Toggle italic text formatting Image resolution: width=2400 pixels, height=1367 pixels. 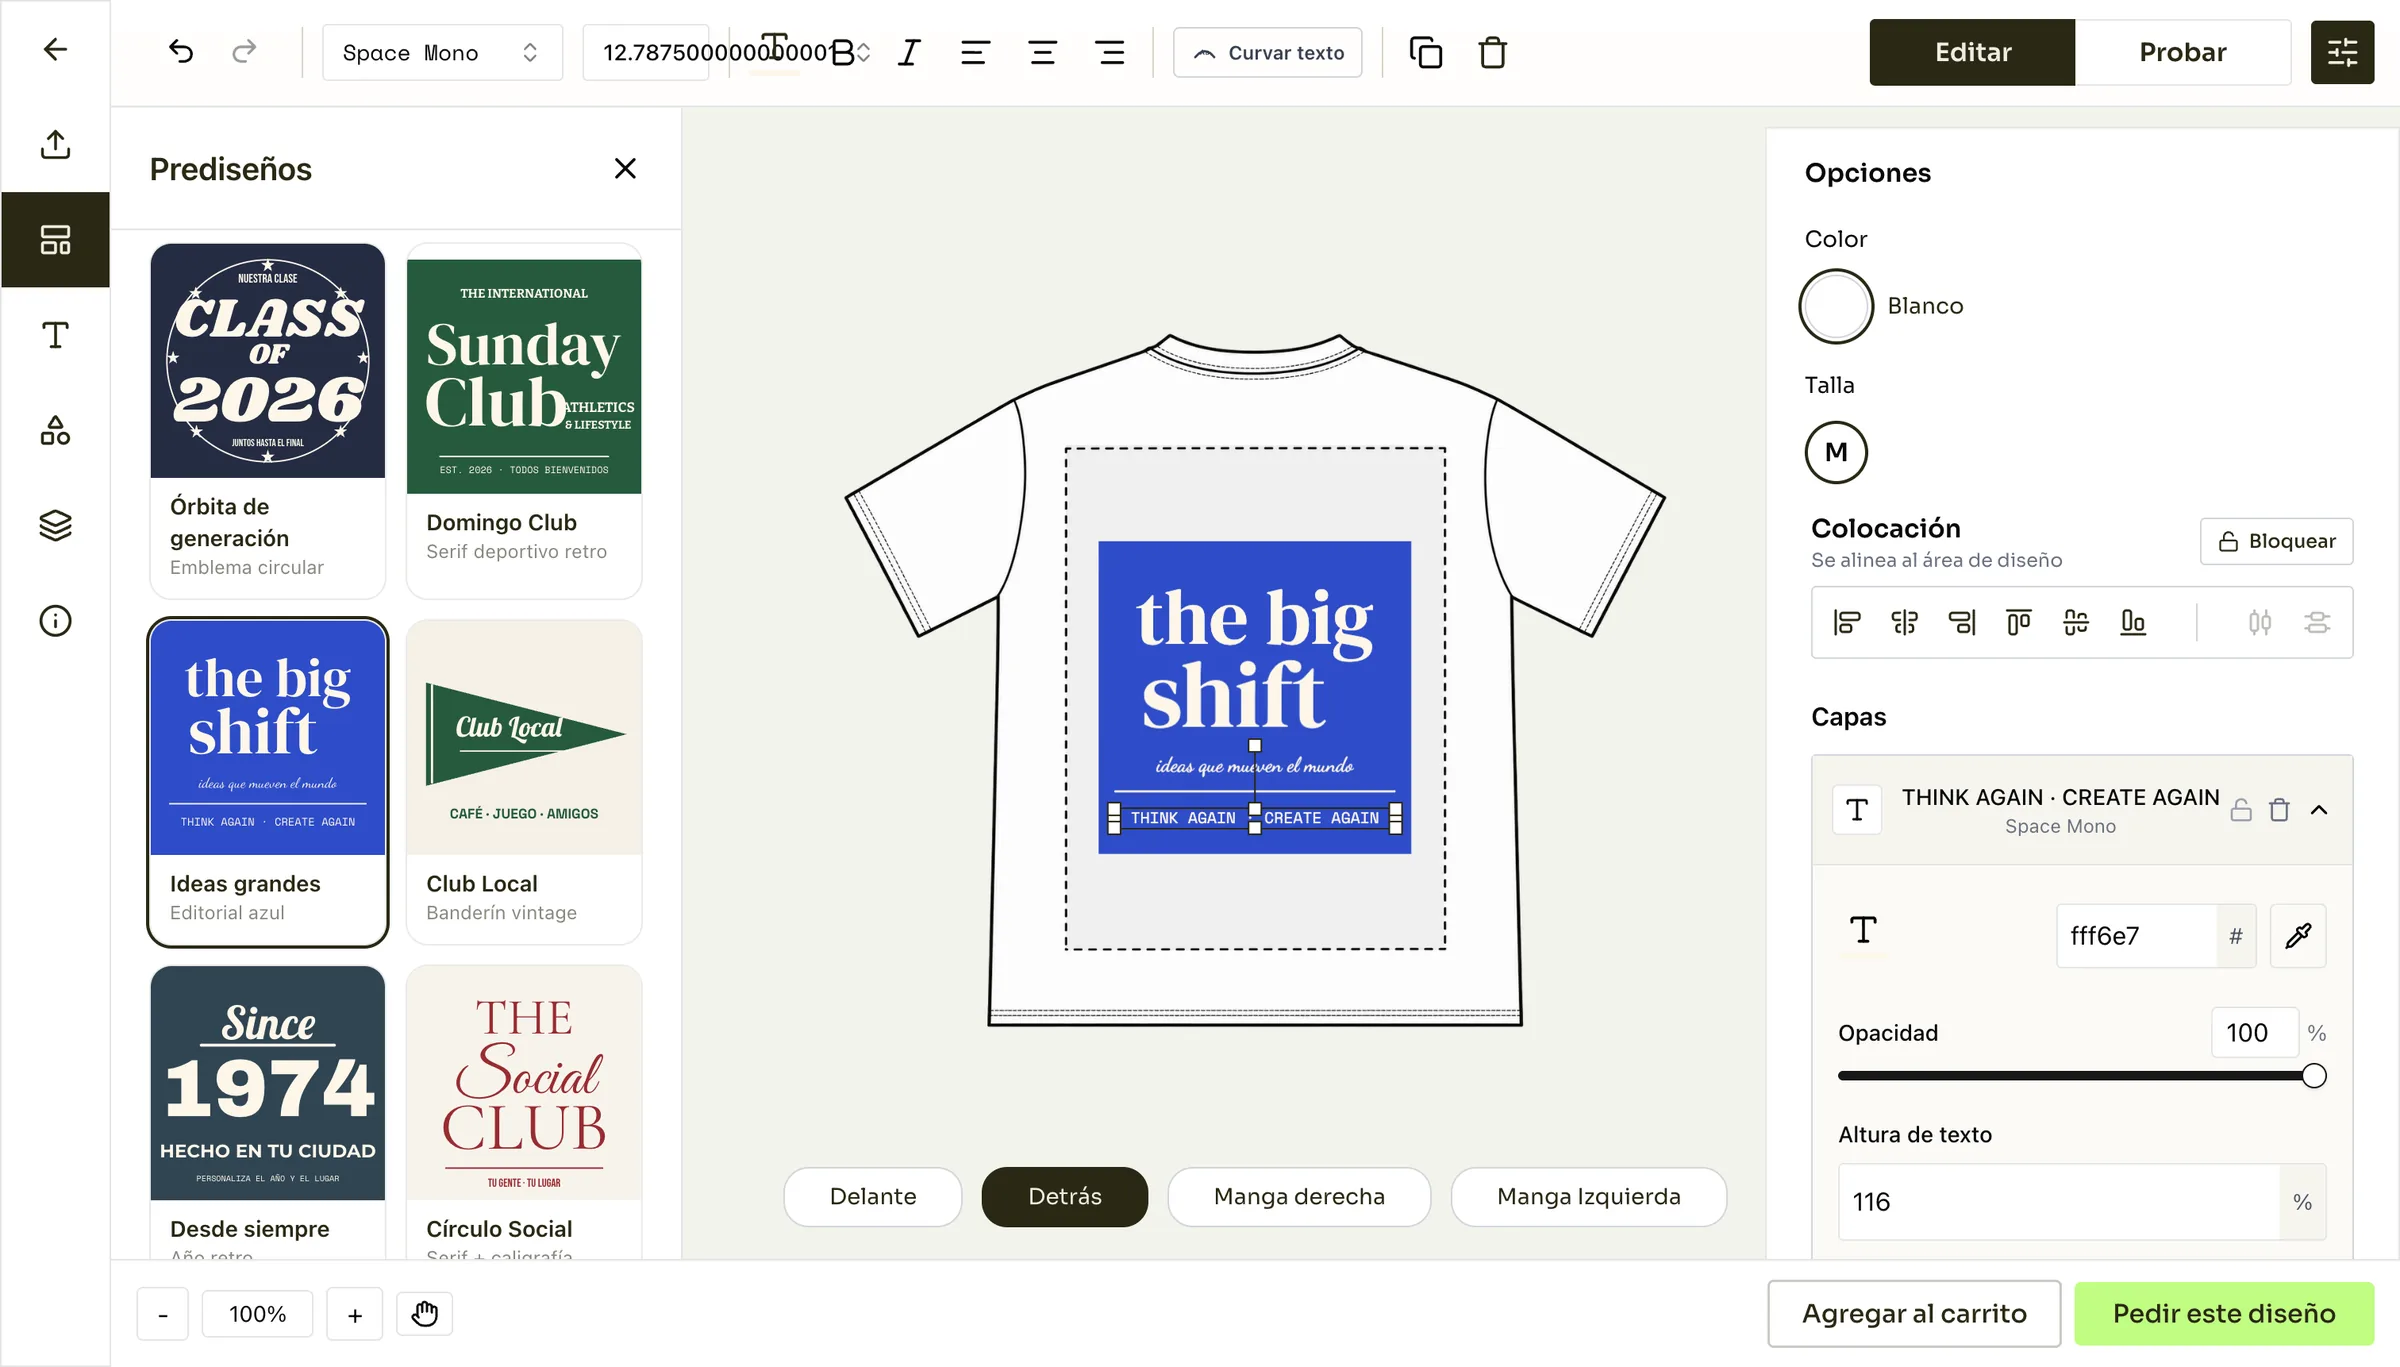coord(909,52)
